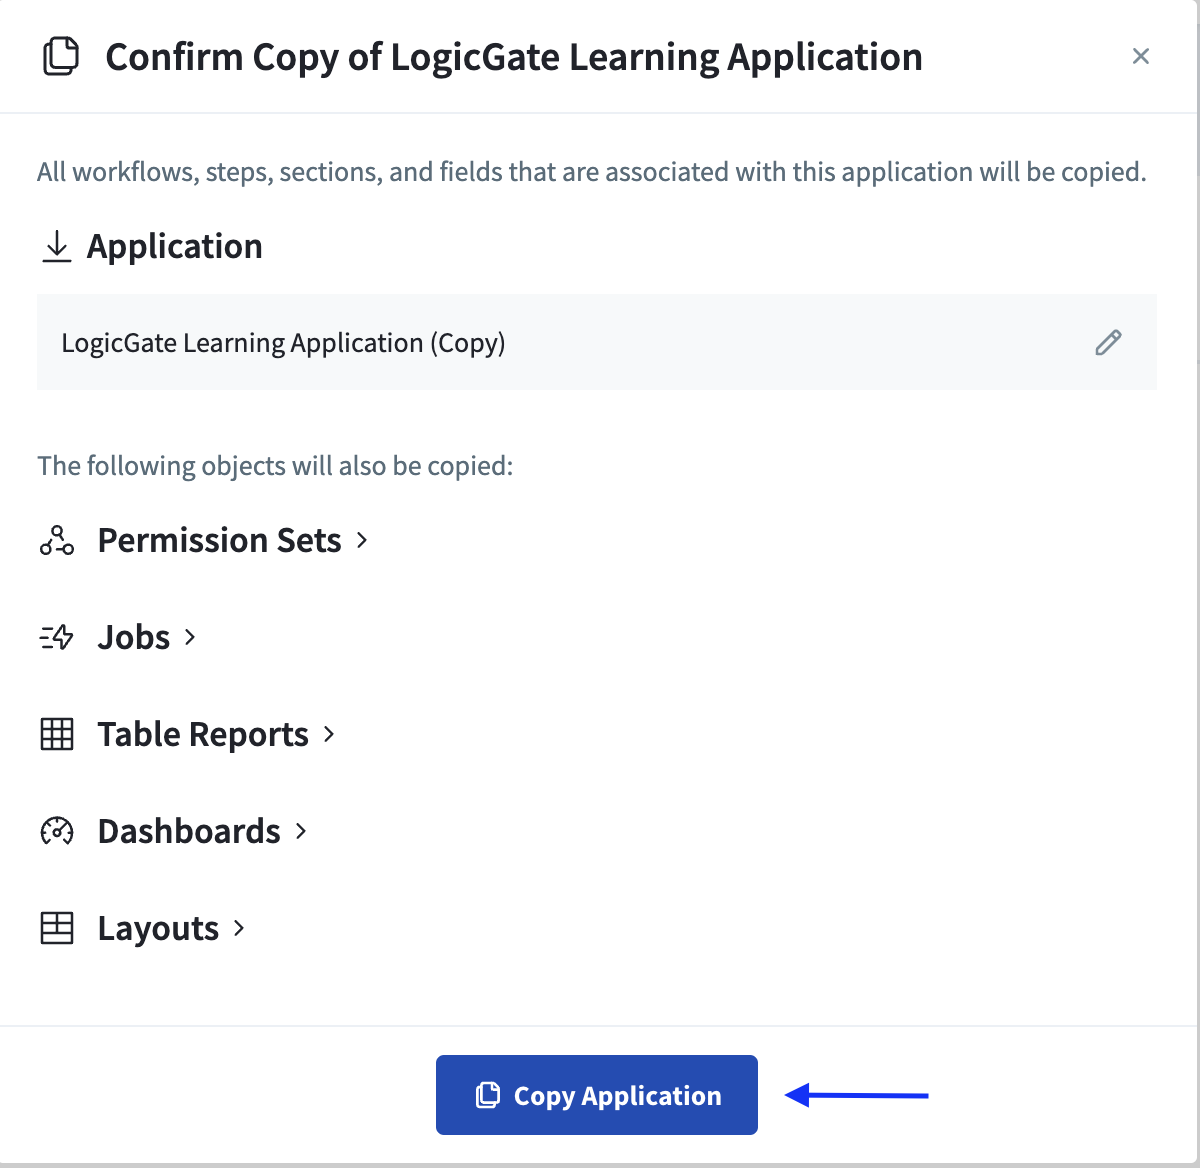Close the Confirm Copy dialog
This screenshot has width=1200, height=1168.
pyautogui.click(x=1140, y=56)
